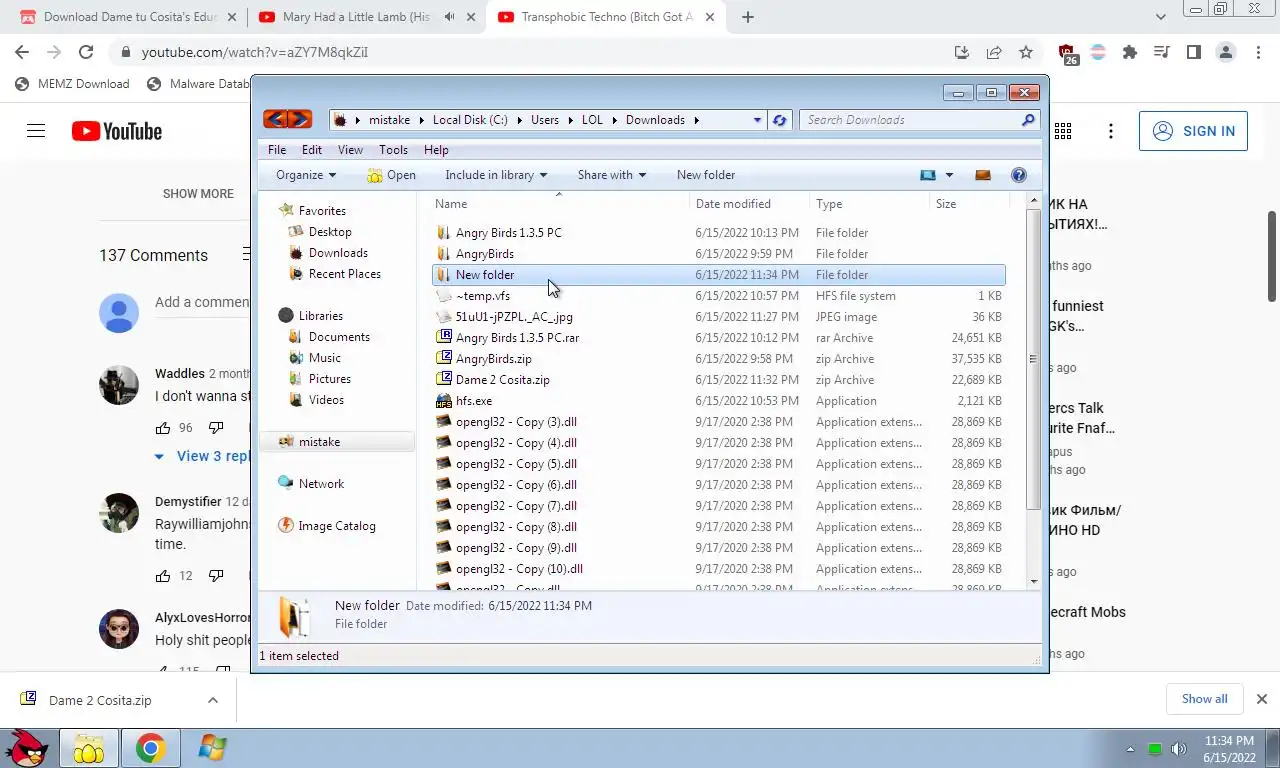Reload the page in Chrome

(x=86, y=53)
